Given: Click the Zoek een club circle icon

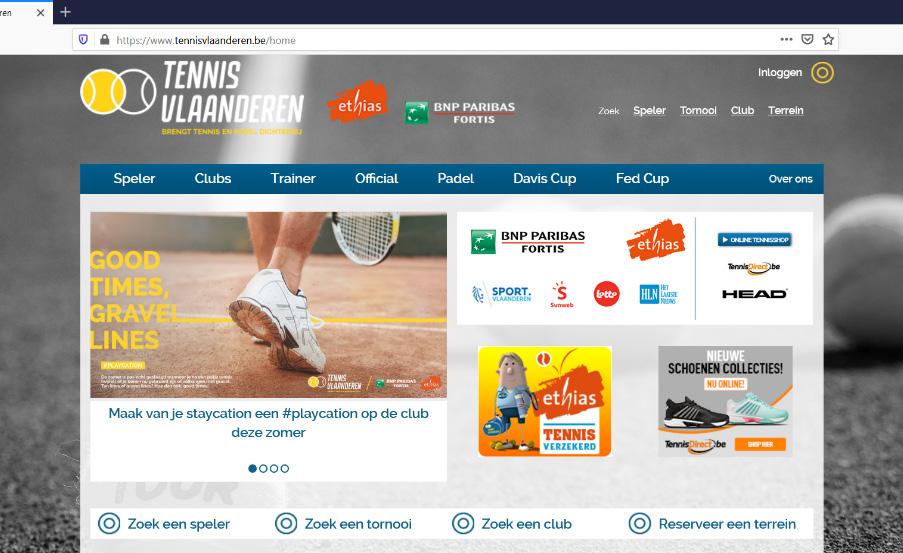Looking at the screenshot, I should [462, 524].
